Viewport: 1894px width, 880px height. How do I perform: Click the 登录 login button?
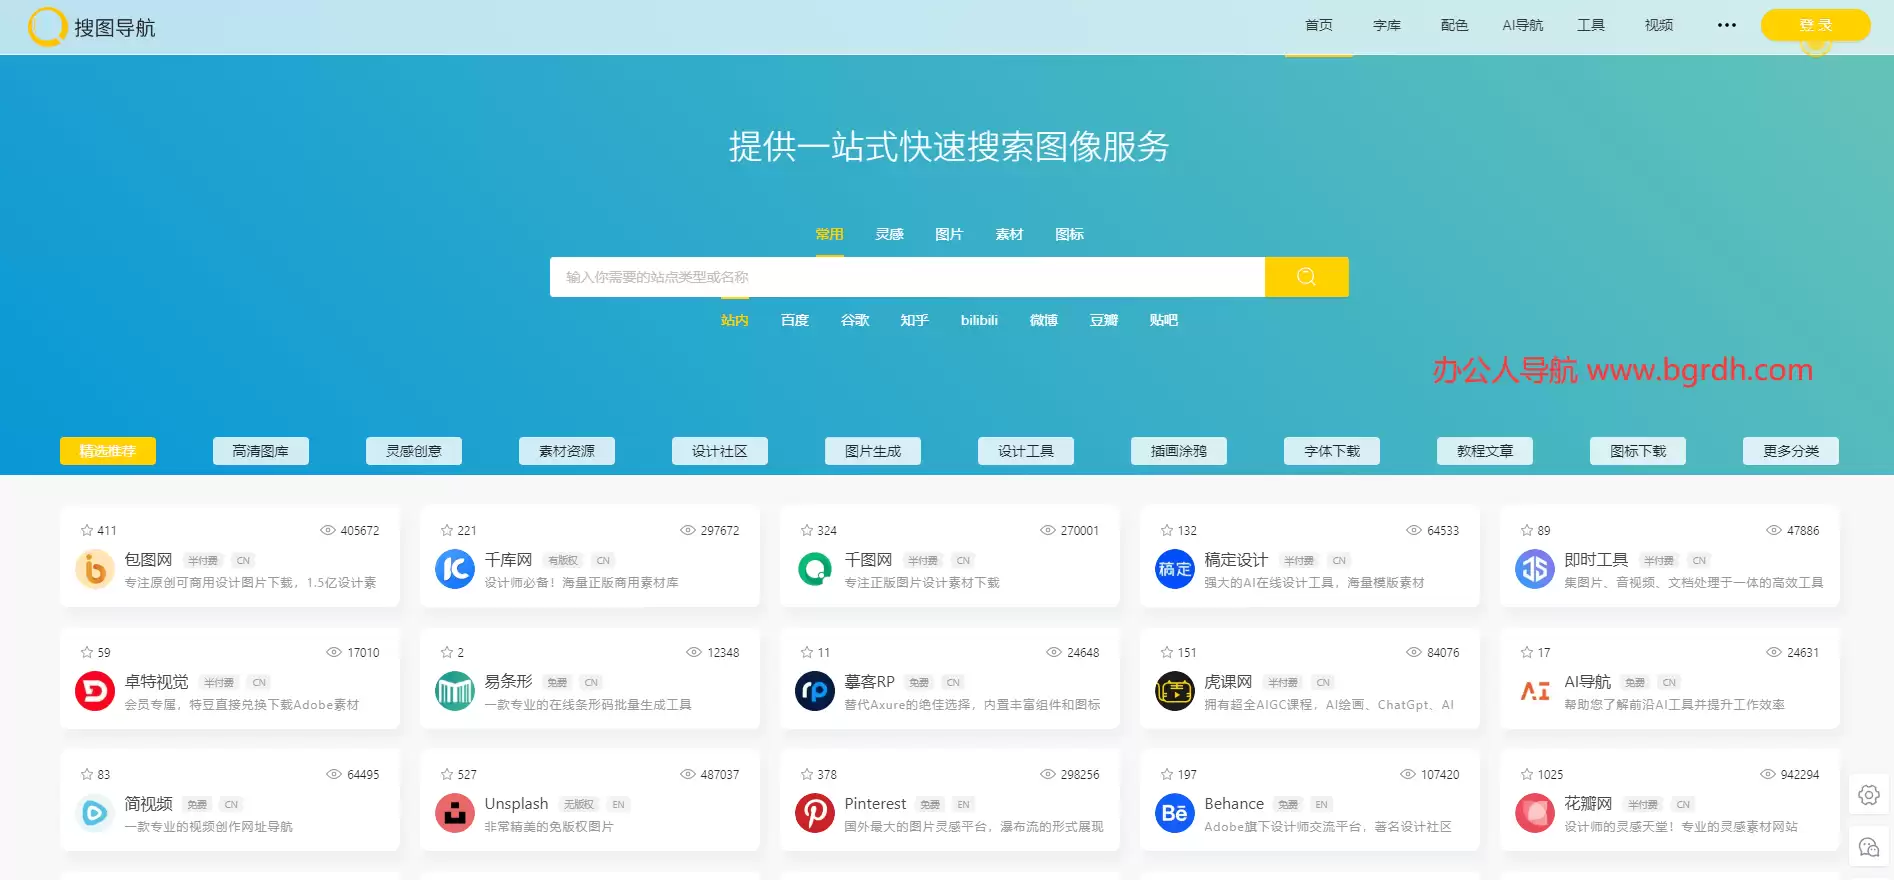click(x=1815, y=25)
